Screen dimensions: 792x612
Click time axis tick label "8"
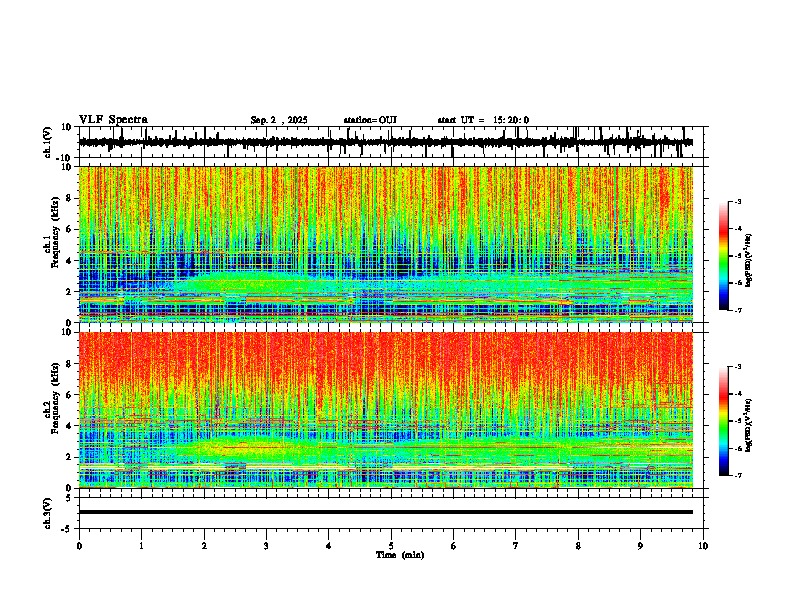click(578, 546)
